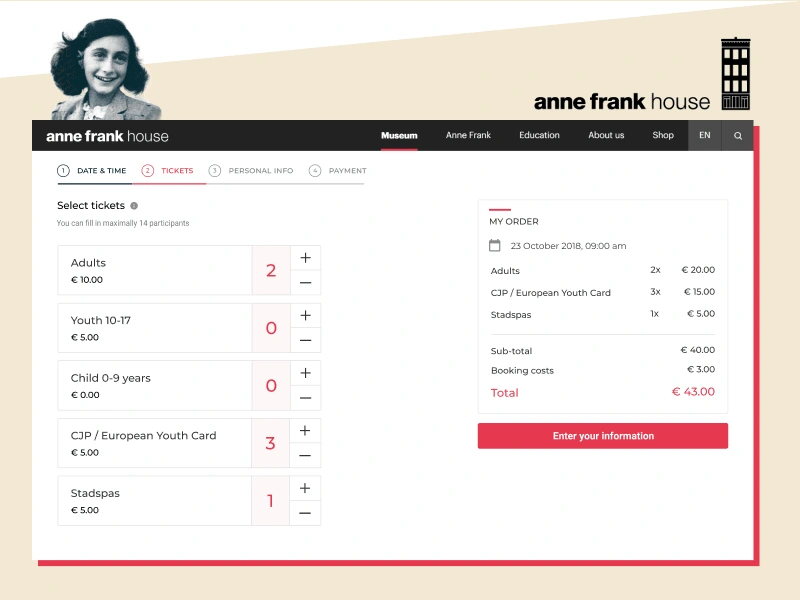Remove one Child 0-9 years ticket
The height and width of the screenshot is (600, 800).
(306, 398)
